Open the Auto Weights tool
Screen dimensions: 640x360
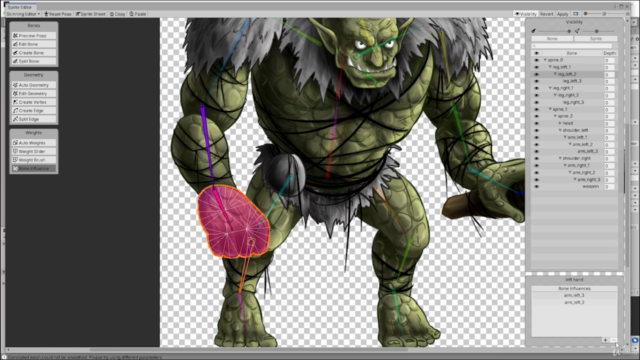33,143
